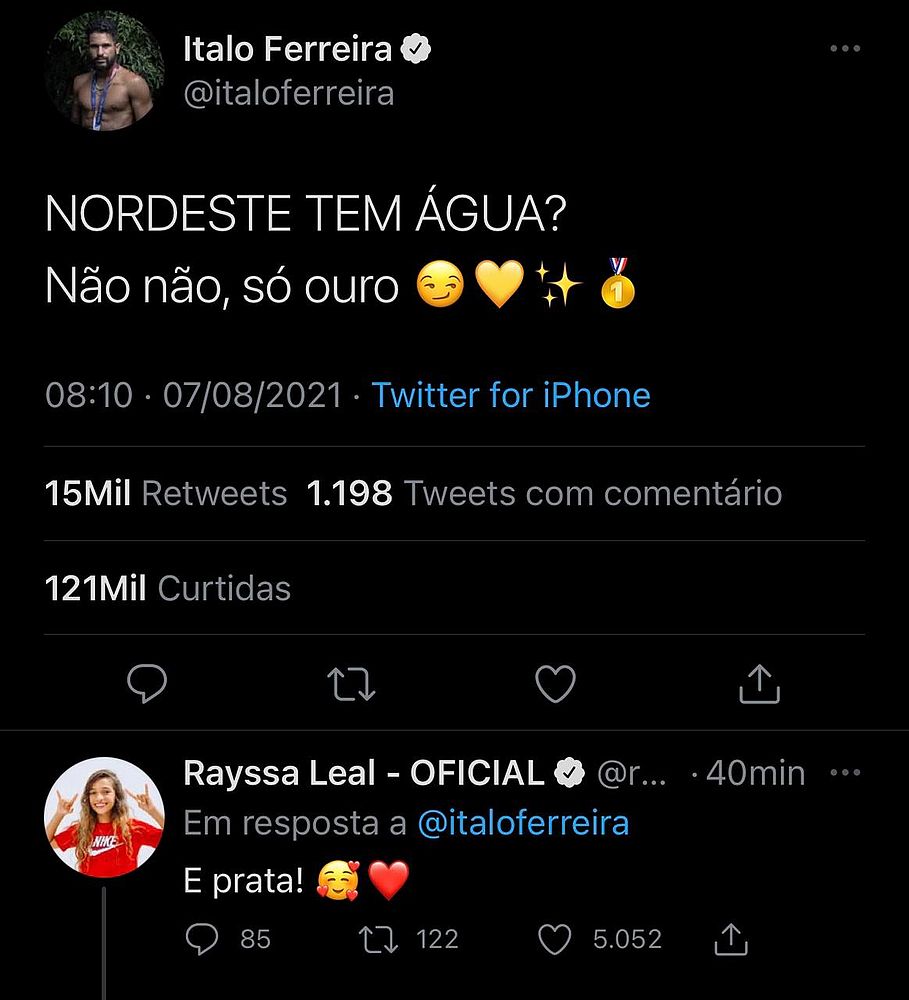
Task: Like Rayssa Leal's reply
Action: click(x=555, y=939)
